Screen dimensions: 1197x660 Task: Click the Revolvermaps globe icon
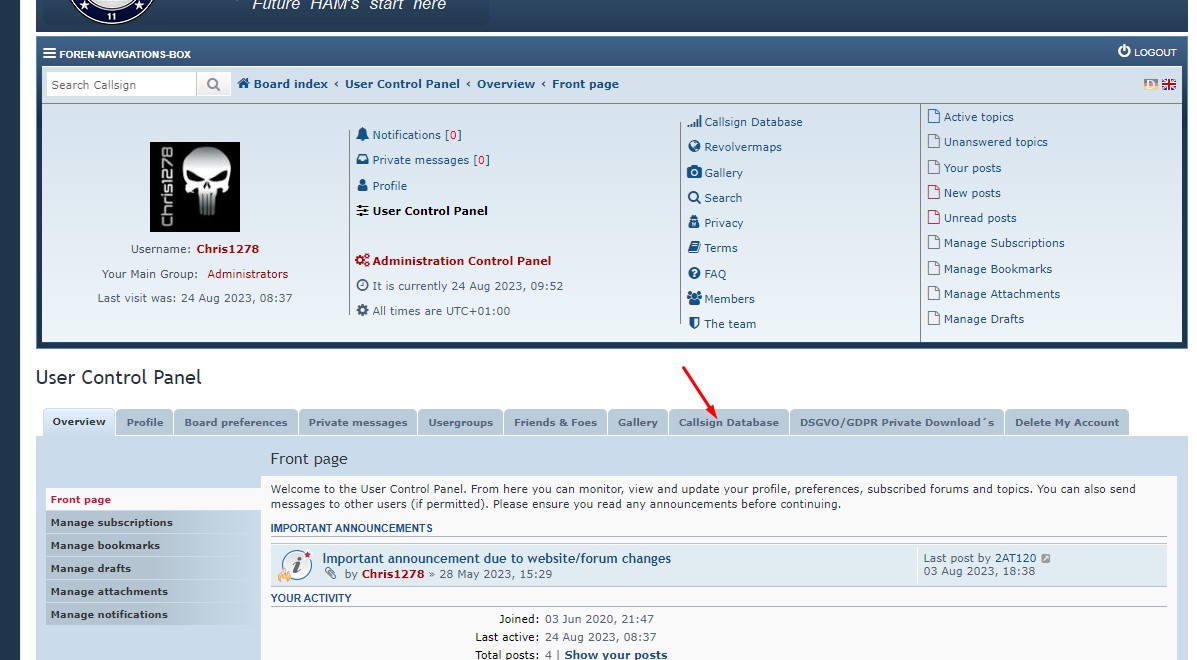coord(694,147)
